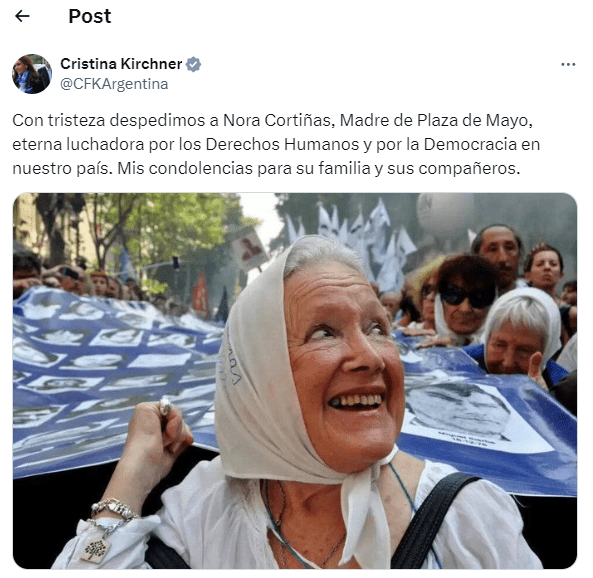Open Cristina Kirchner's profile avatar
The width and height of the screenshot is (593, 578).
click(32, 74)
